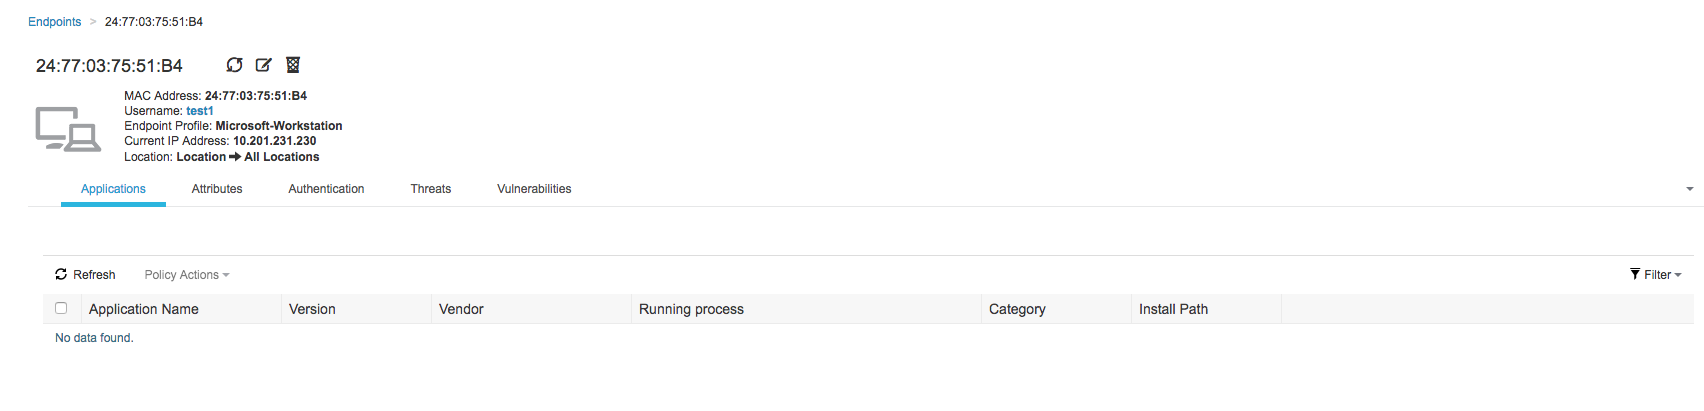The image size is (1704, 411).
Task: Click the circular arrow Refresh icon in table toolbar
Action: coord(61,274)
